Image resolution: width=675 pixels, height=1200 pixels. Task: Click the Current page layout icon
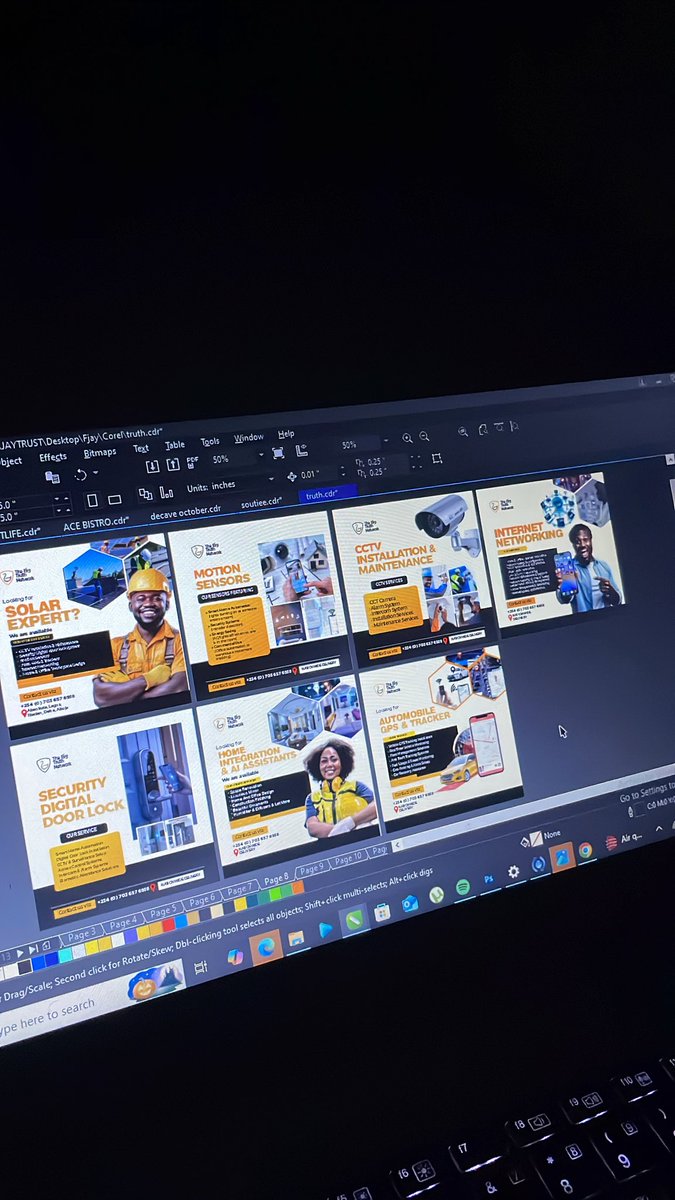(x=166, y=492)
